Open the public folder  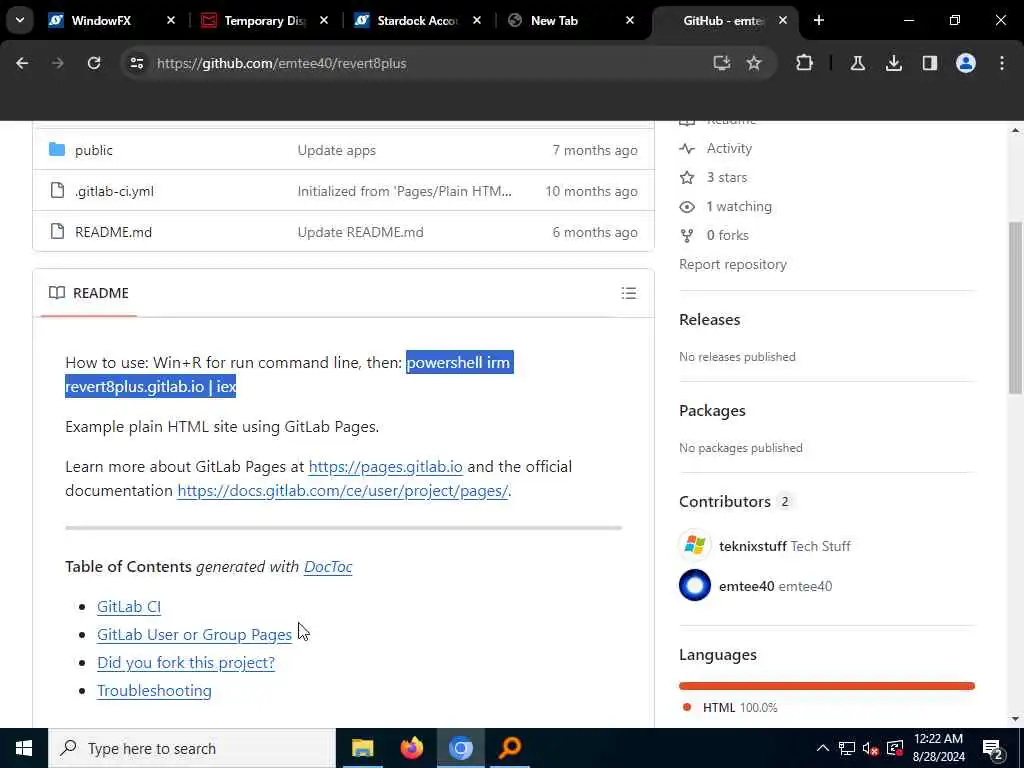point(93,150)
